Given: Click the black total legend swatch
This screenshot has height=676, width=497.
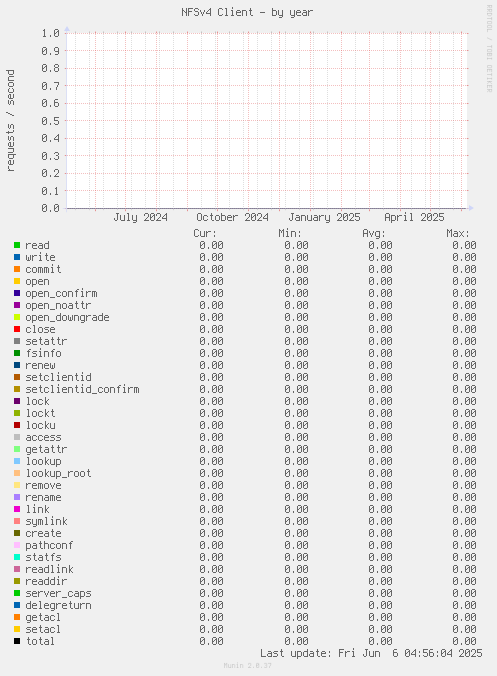Looking at the screenshot, I should (17, 641).
